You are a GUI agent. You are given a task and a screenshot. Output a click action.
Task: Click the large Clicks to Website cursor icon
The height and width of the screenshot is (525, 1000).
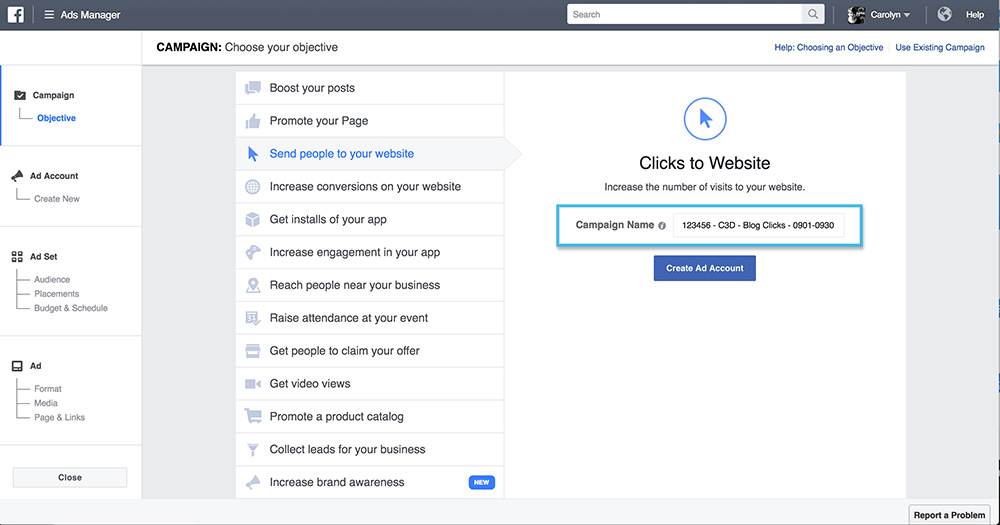705,119
